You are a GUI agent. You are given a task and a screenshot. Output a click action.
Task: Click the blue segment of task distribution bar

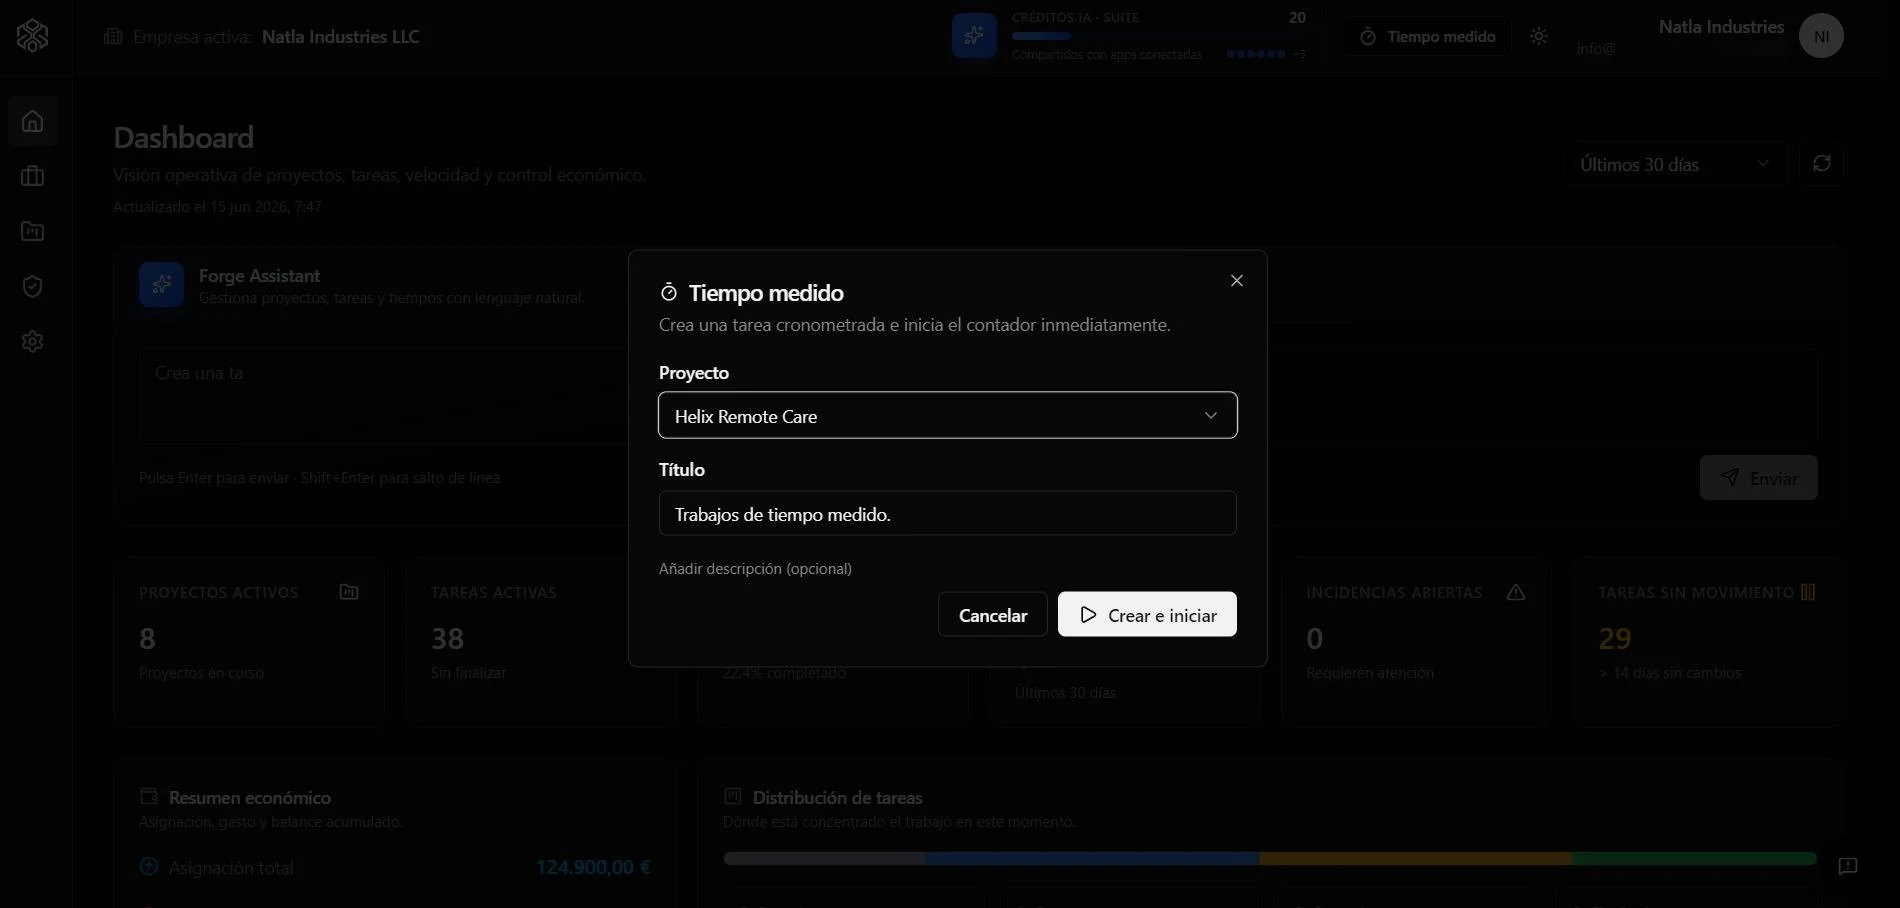(1092, 858)
